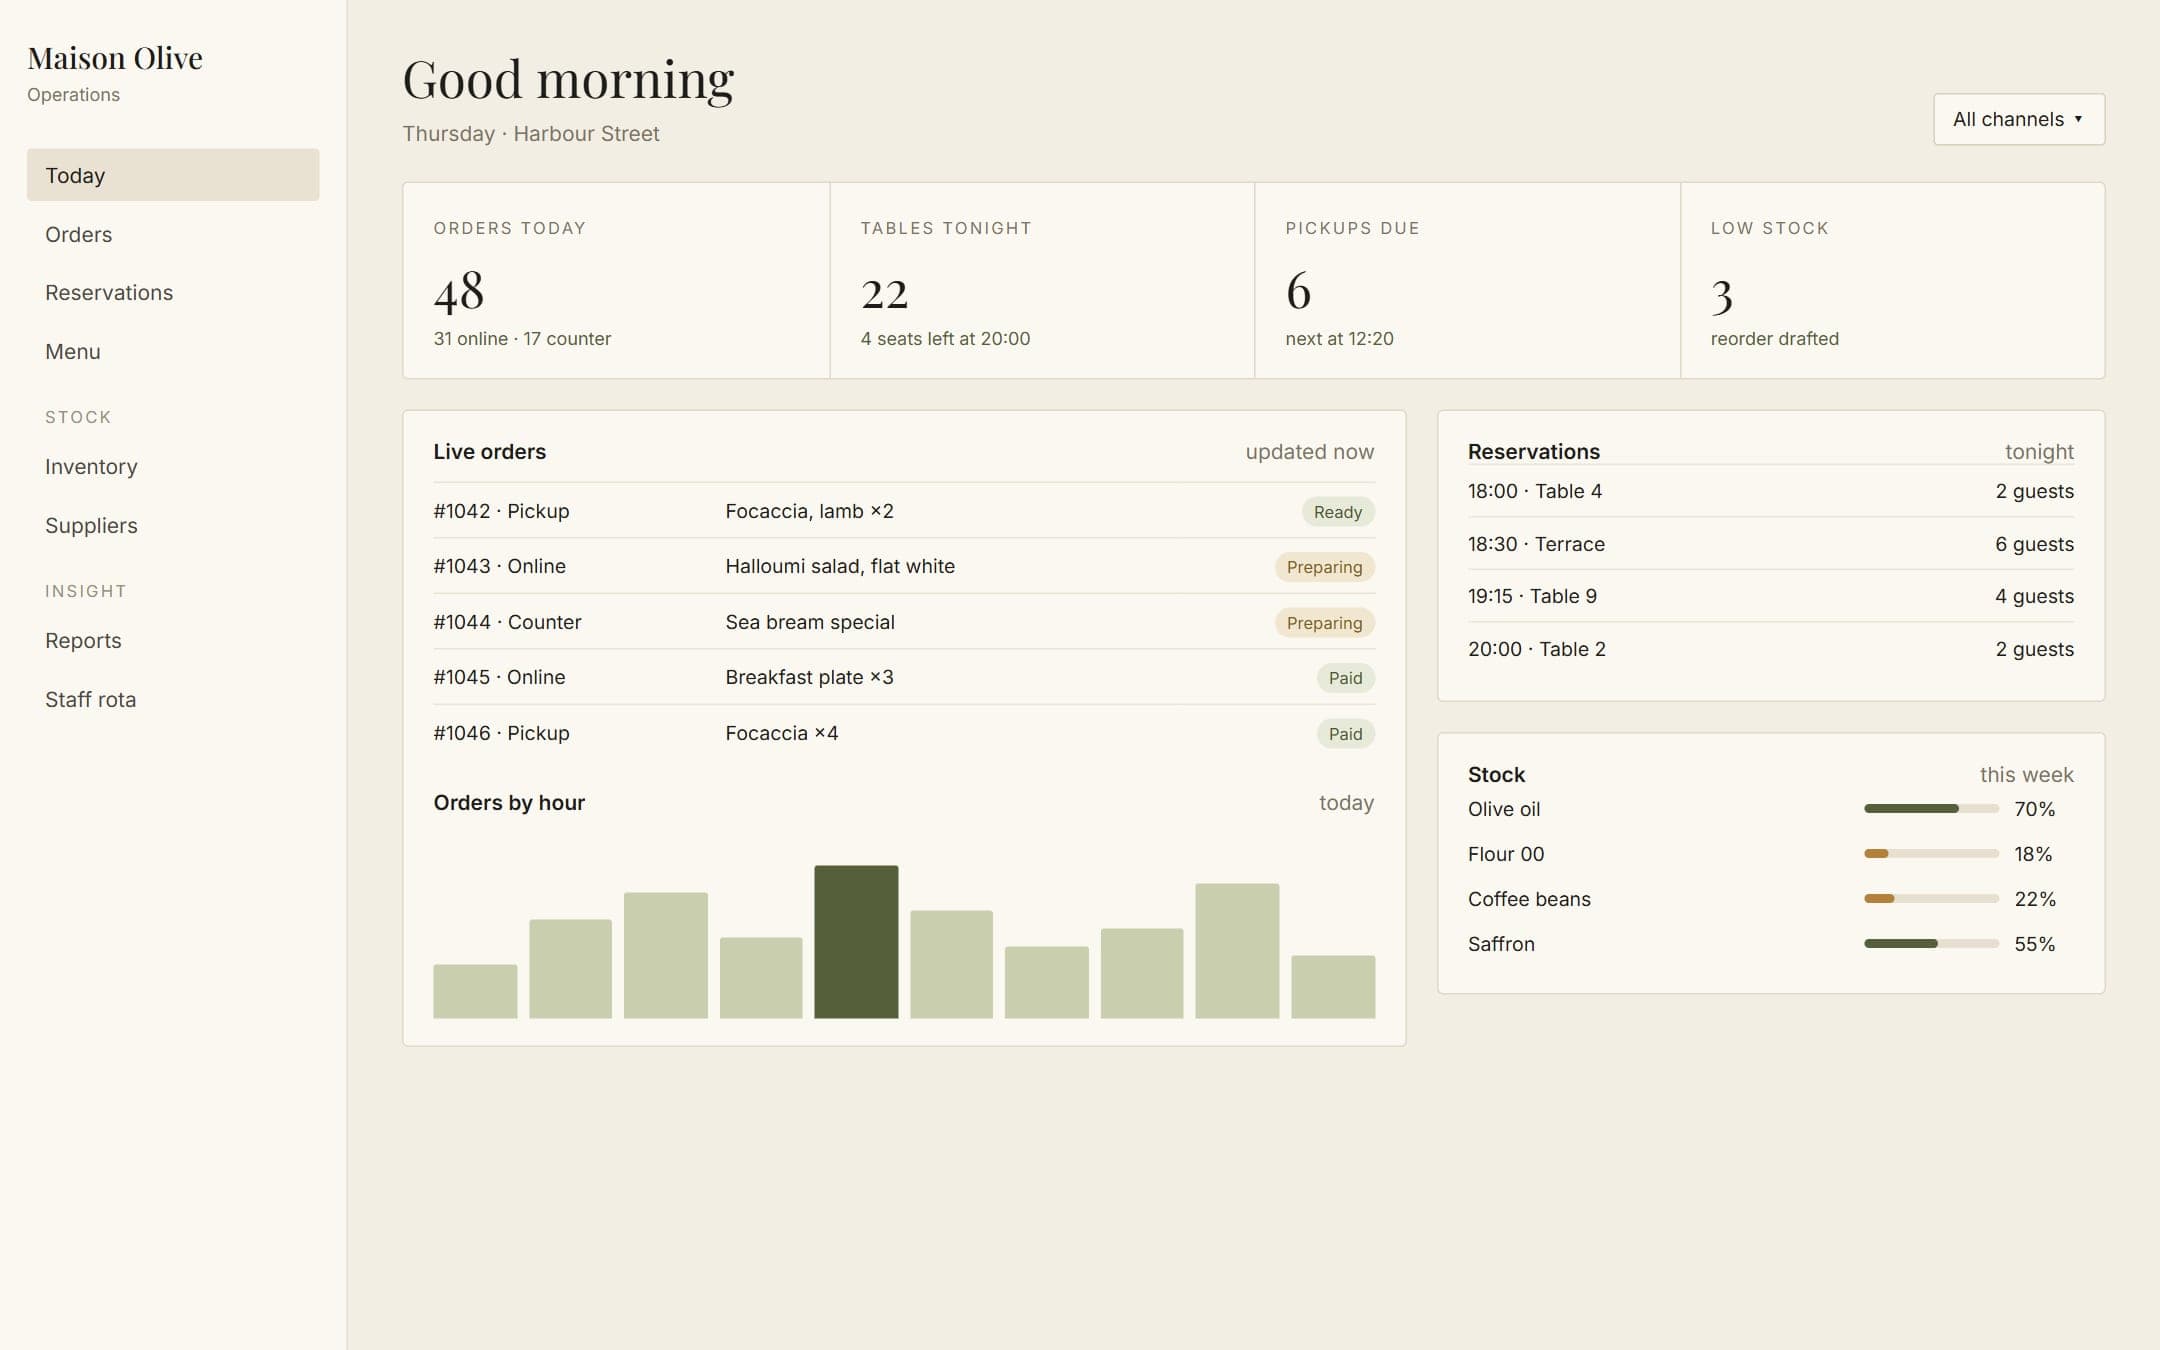
Task: Open the Low Stock card
Action: tap(1893, 280)
